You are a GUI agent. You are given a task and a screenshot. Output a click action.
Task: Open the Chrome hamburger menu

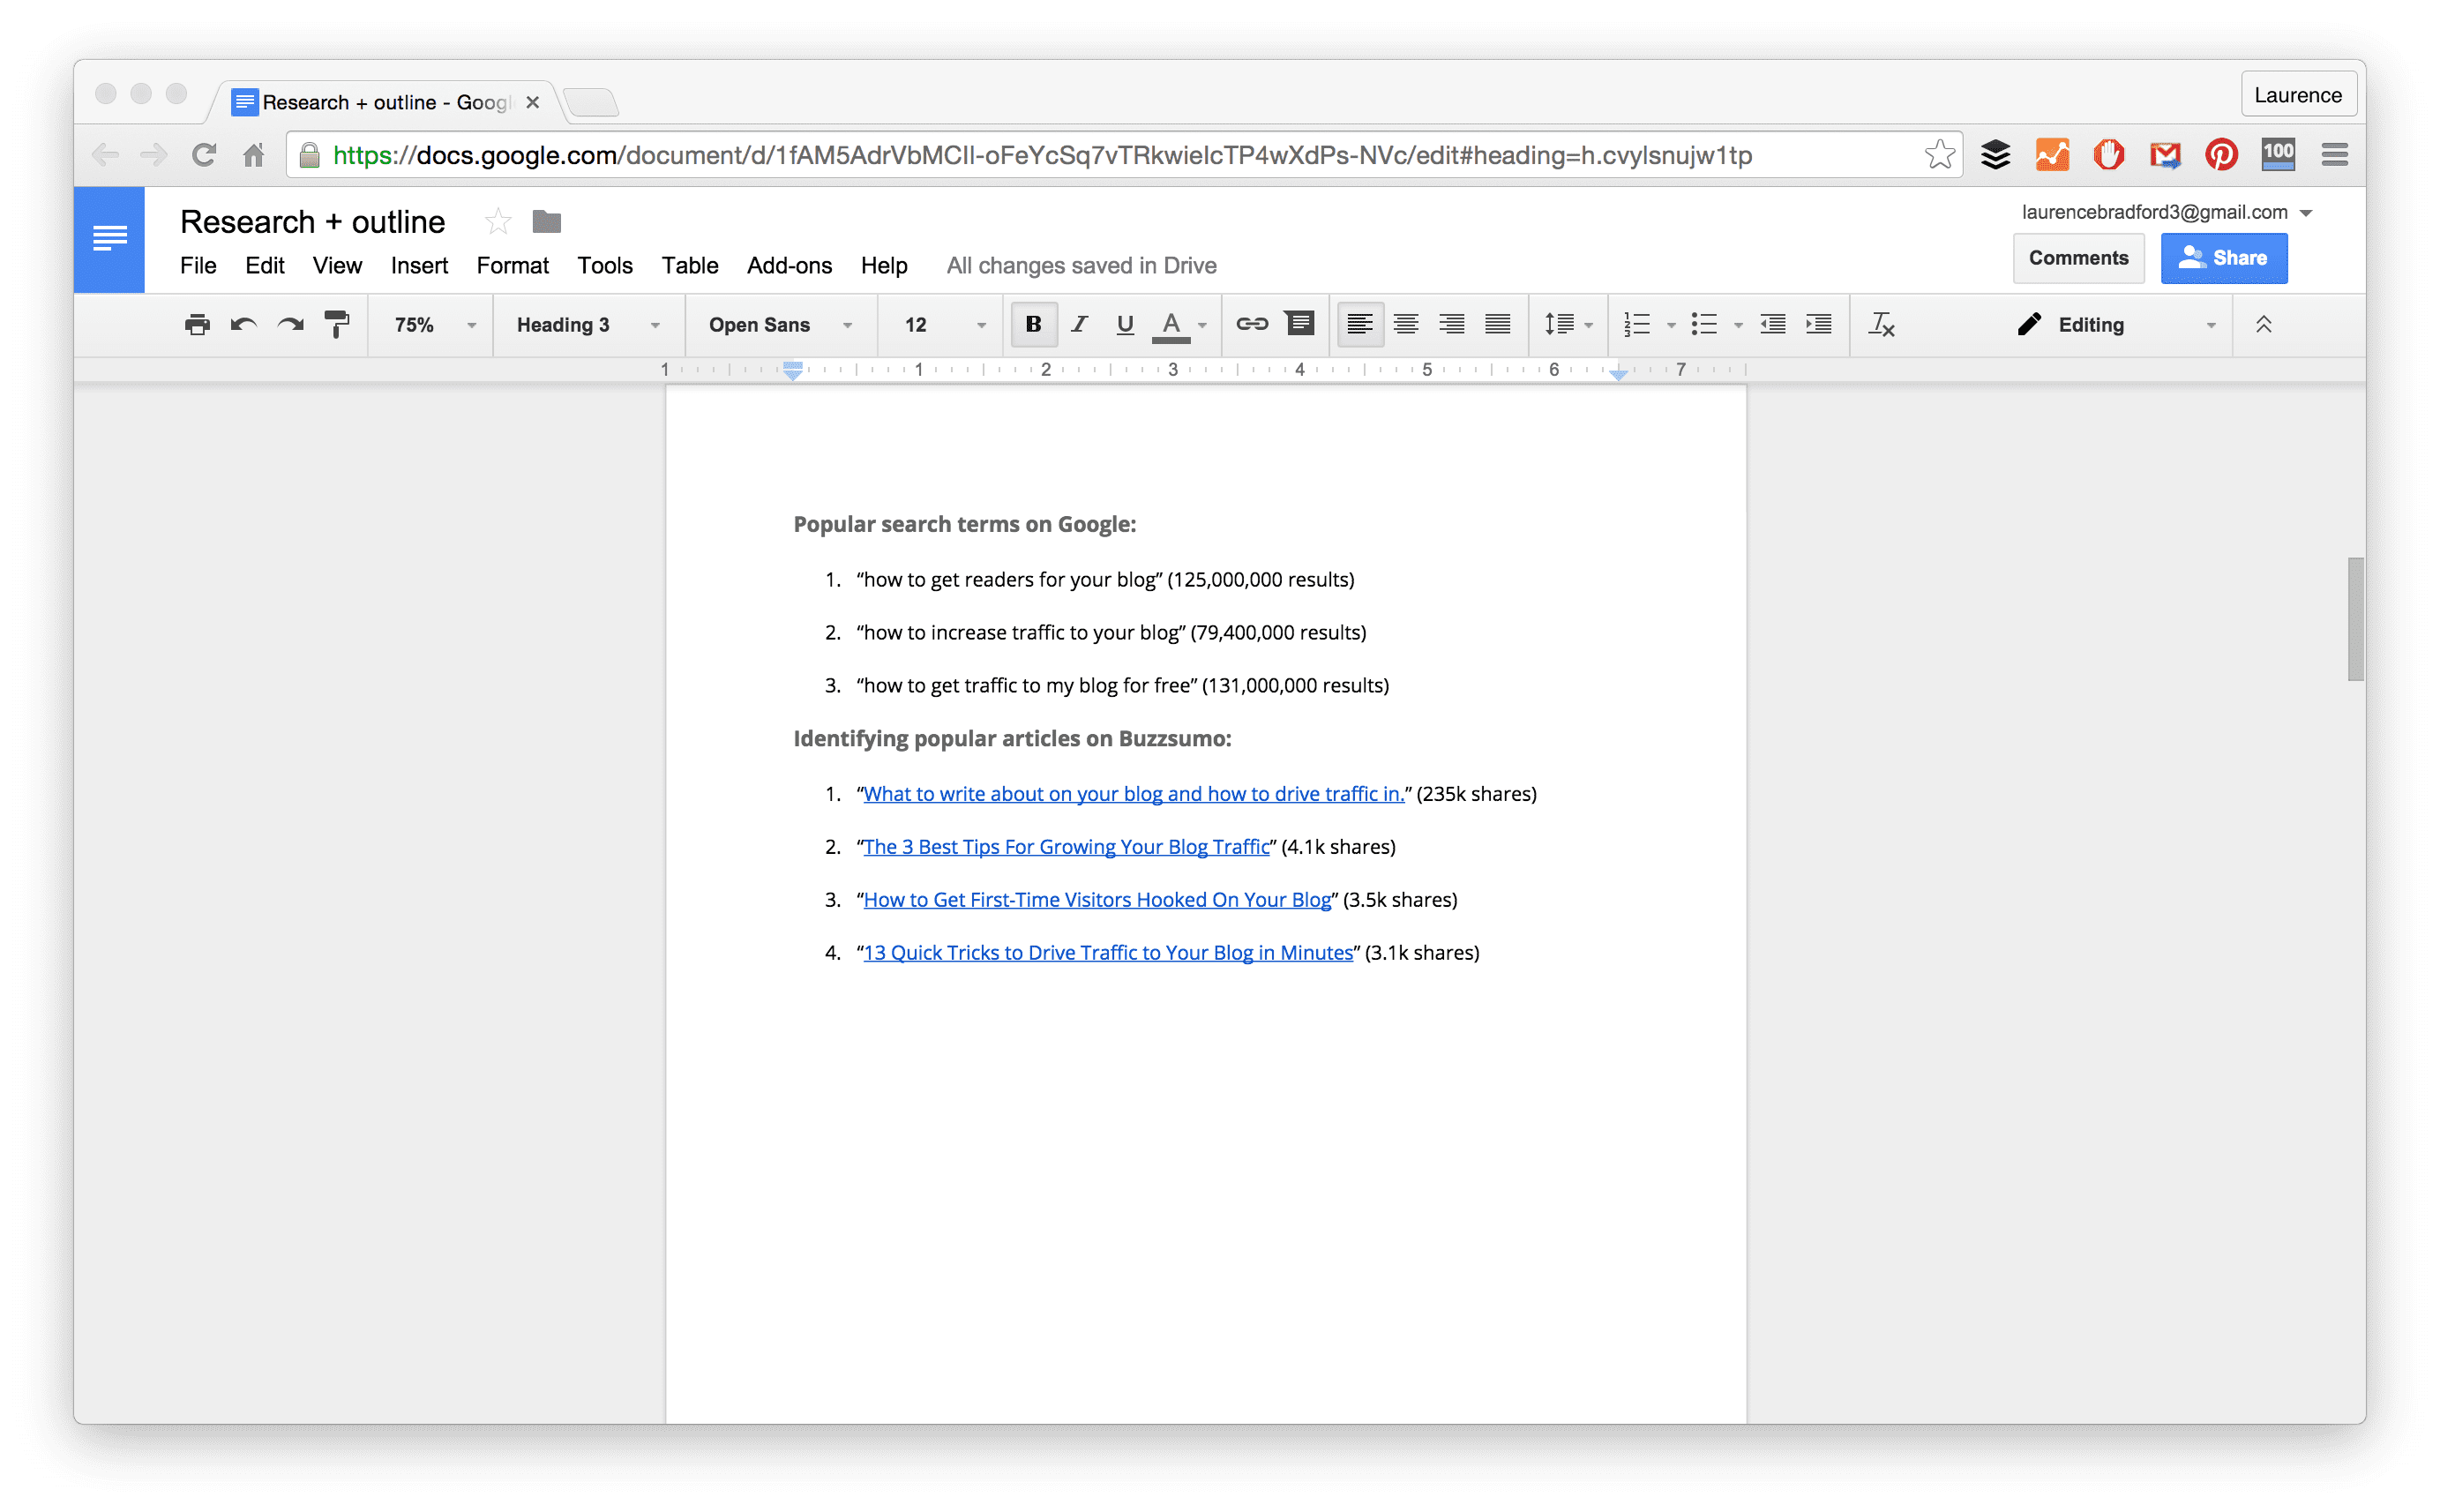(x=2334, y=155)
